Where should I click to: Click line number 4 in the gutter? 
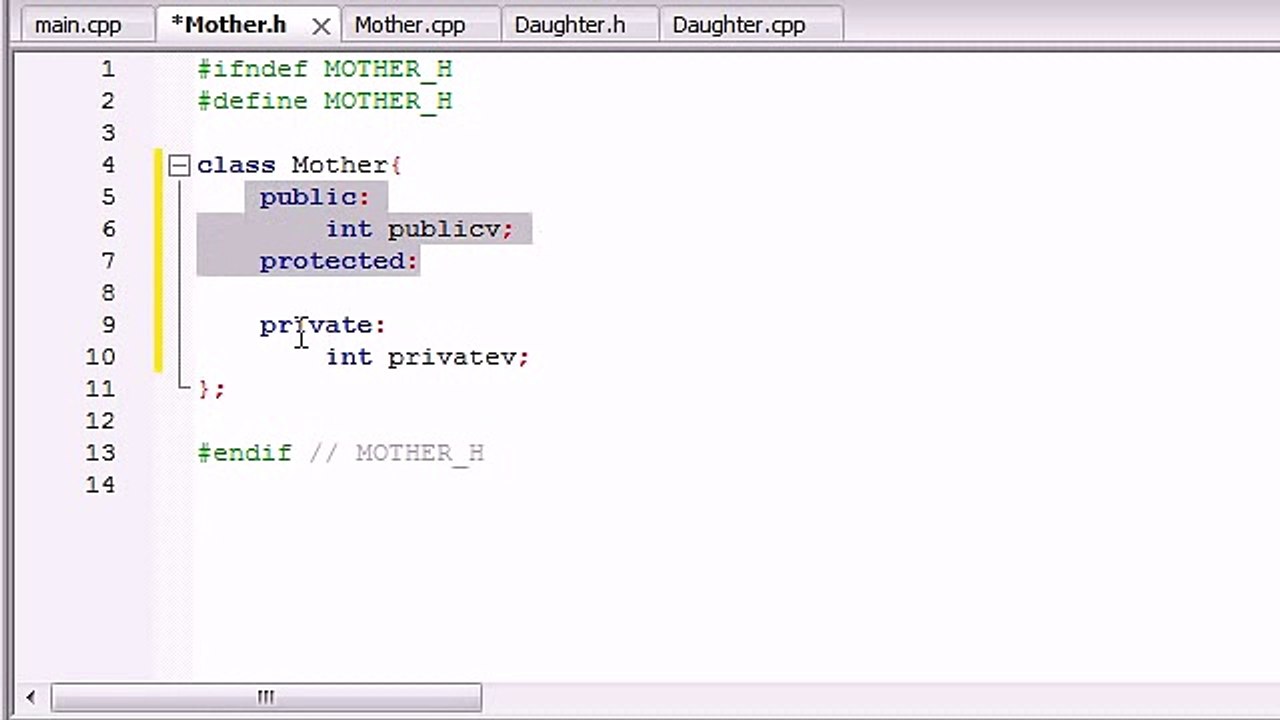click(107, 165)
